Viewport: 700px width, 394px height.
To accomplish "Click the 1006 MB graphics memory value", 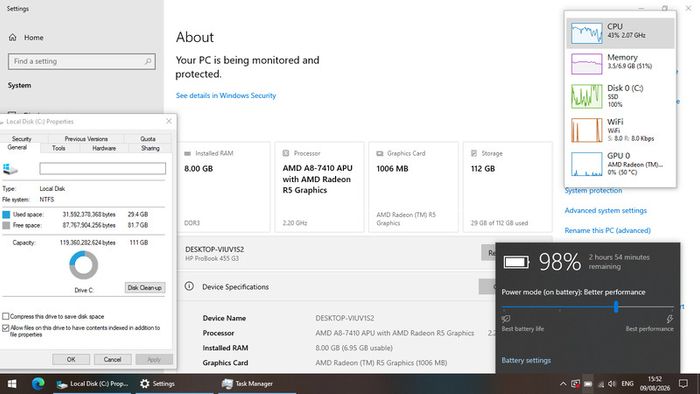I will (x=392, y=169).
